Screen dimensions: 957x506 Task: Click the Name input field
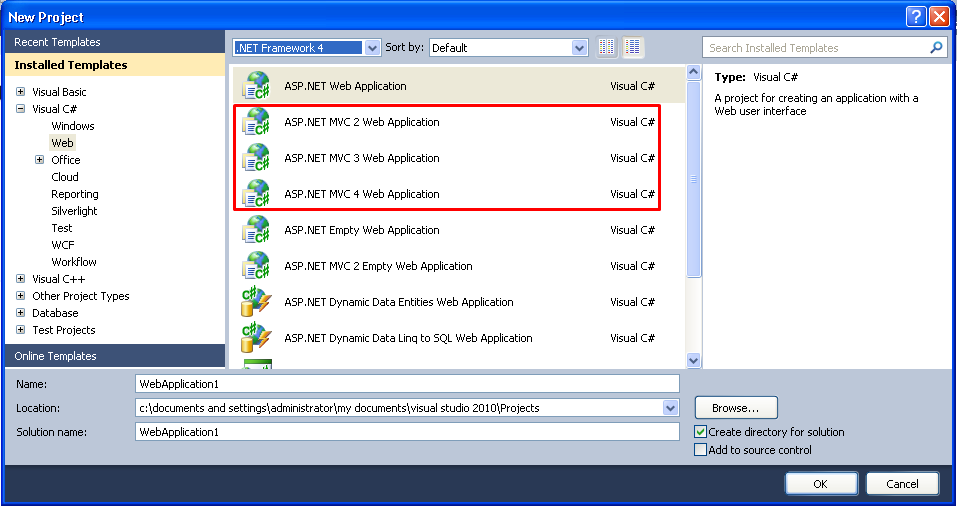tap(407, 384)
